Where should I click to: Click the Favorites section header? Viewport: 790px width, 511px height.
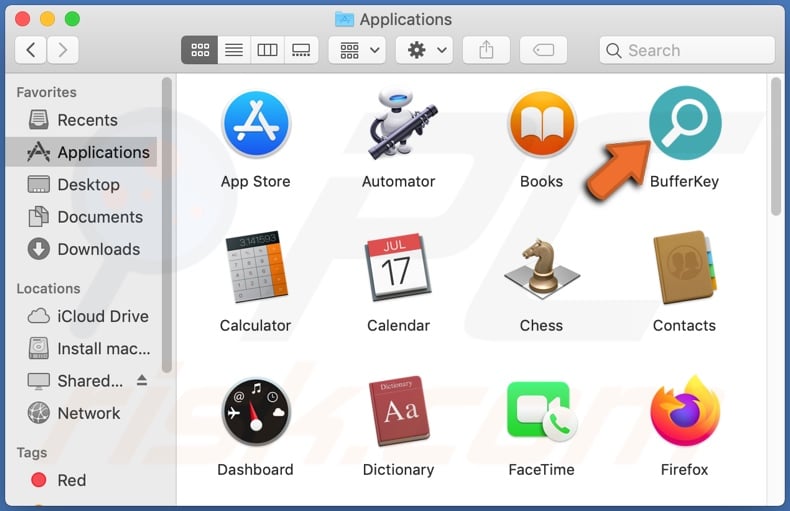(46, 92)
